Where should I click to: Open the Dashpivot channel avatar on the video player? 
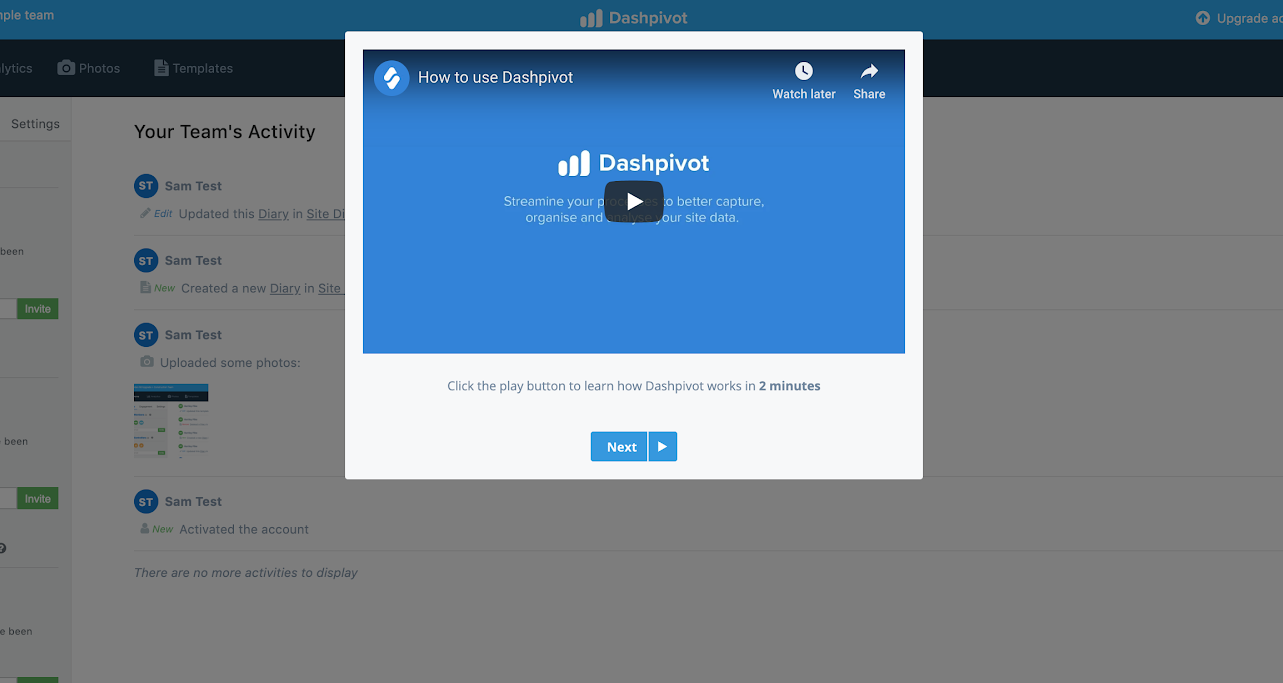pyautogui.click(x=391, y=77)
